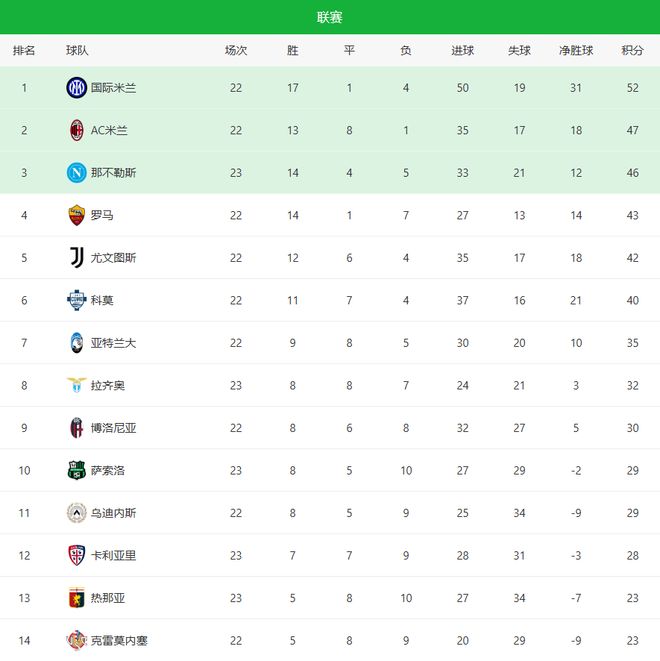Viewport: 660px width, 661px height.
Task: Click the Udinese (乌迪内斯) club crest
Action: (77, 513)
